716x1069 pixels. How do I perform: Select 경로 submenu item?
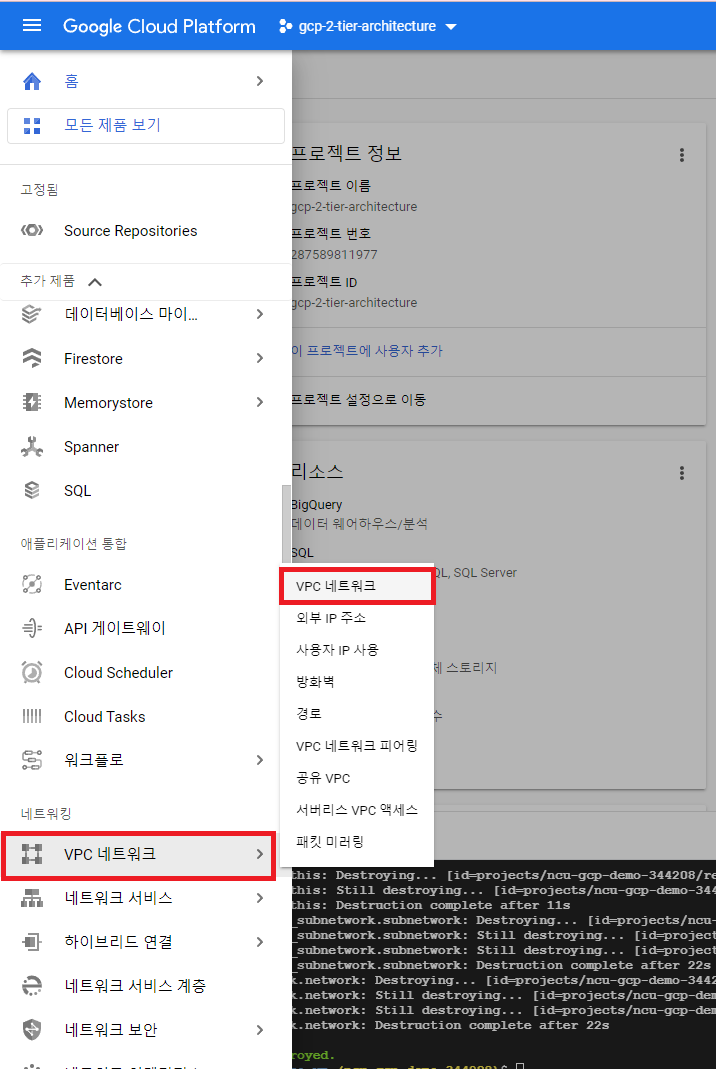357,714
